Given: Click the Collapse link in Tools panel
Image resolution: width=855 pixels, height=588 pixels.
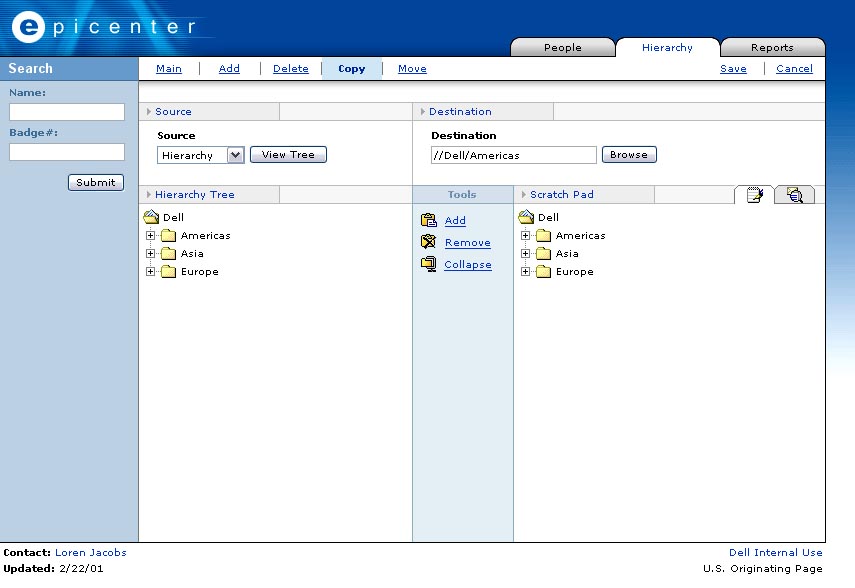Looking at the screenshot, I should (x=468, y=265).
